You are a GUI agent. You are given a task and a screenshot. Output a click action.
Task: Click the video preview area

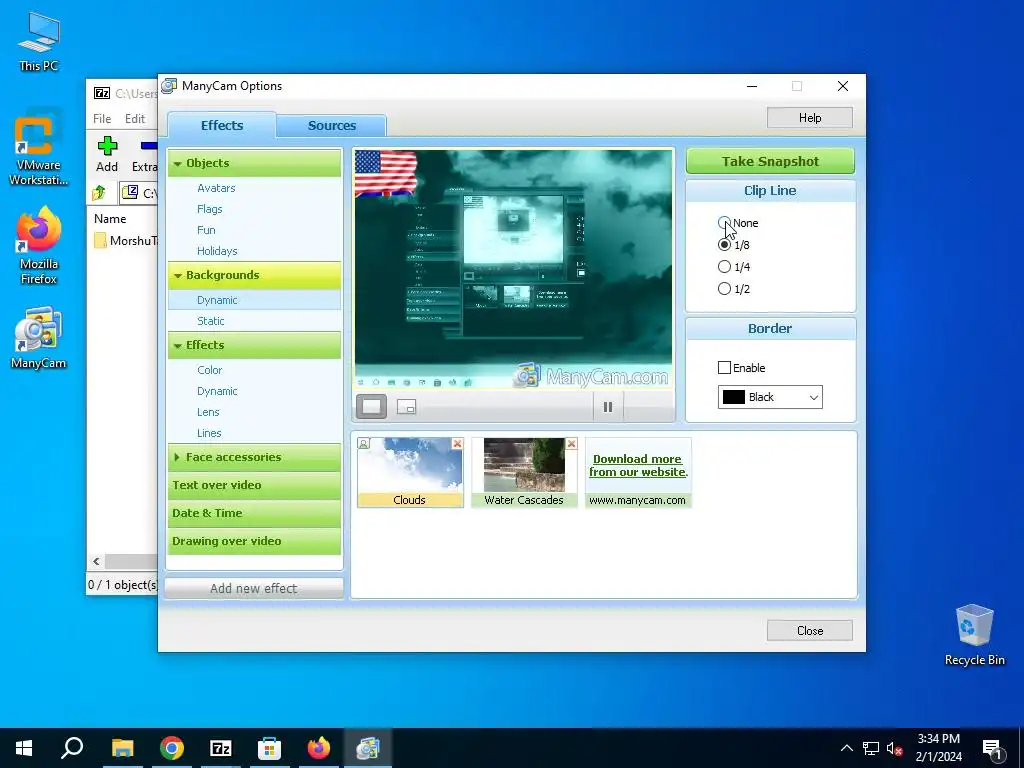(513, 269)
